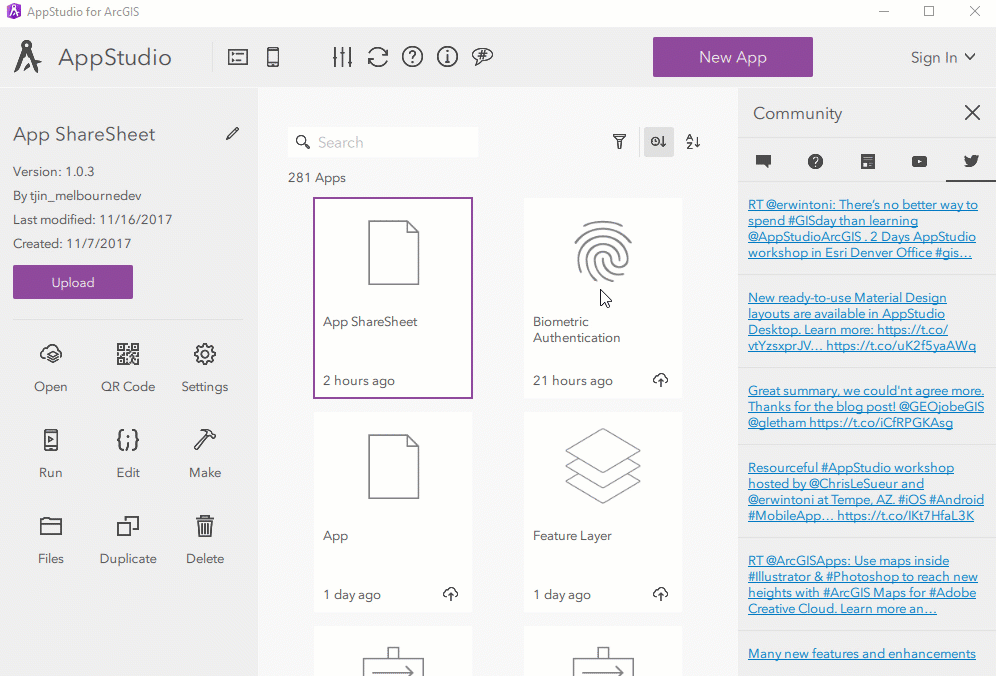Open tweet about ArcGIS Maps for Adobe
Viewport: 996px width, 676px height.
point(863,585)
